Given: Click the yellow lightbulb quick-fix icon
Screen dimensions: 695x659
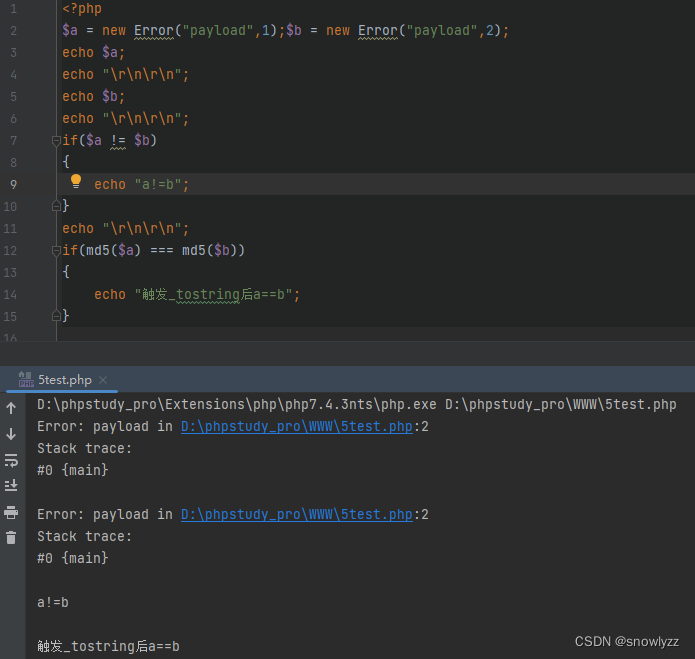Looking at the screenshot, I should click(76, 182).
